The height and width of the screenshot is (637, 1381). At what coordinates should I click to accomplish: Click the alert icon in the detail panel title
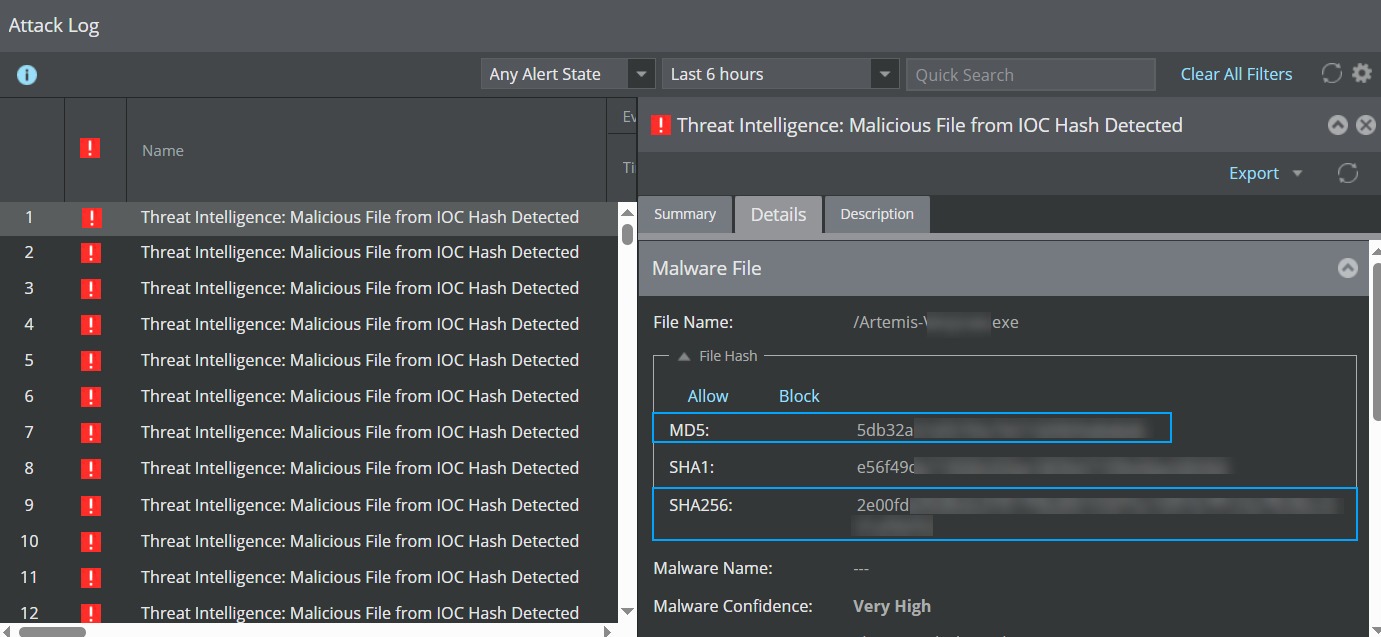click(x=661, y=125)
